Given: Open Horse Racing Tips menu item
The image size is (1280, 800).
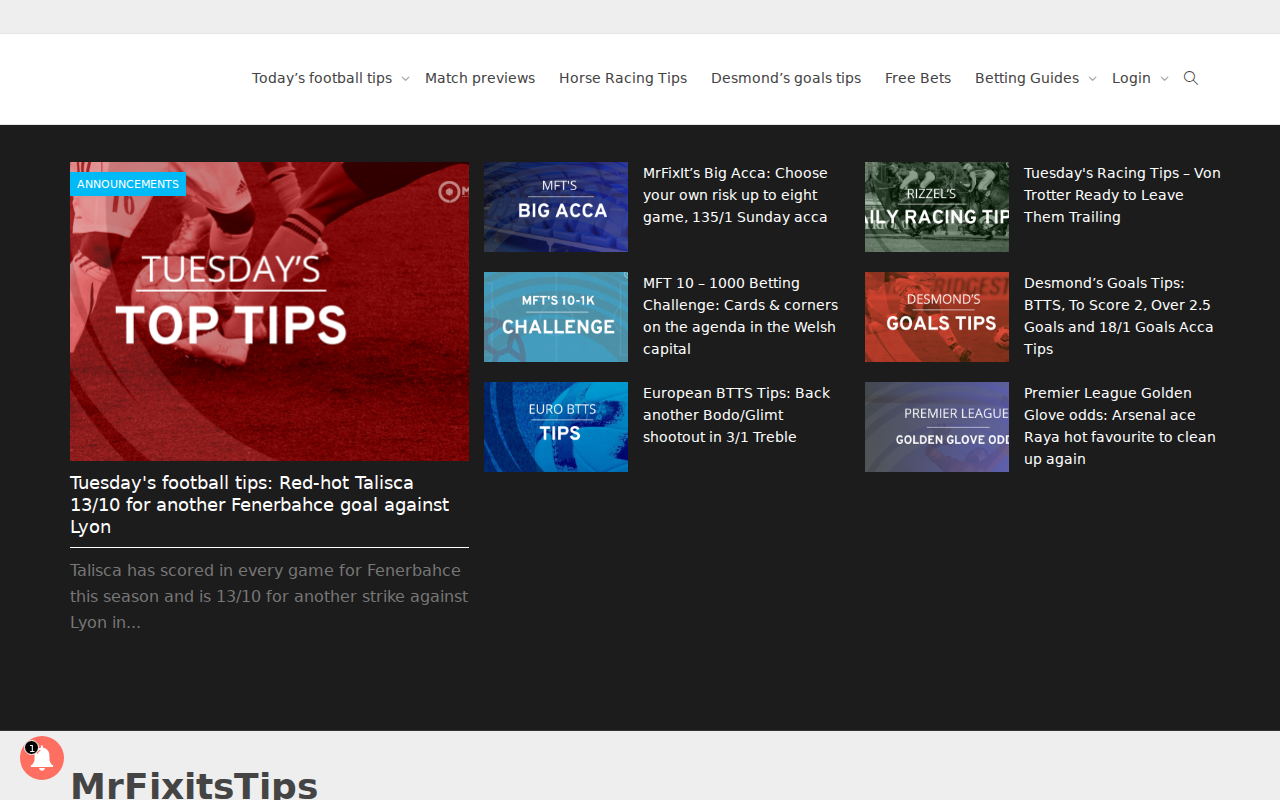Looking at the screenshot, I should [x=623, y=78].
